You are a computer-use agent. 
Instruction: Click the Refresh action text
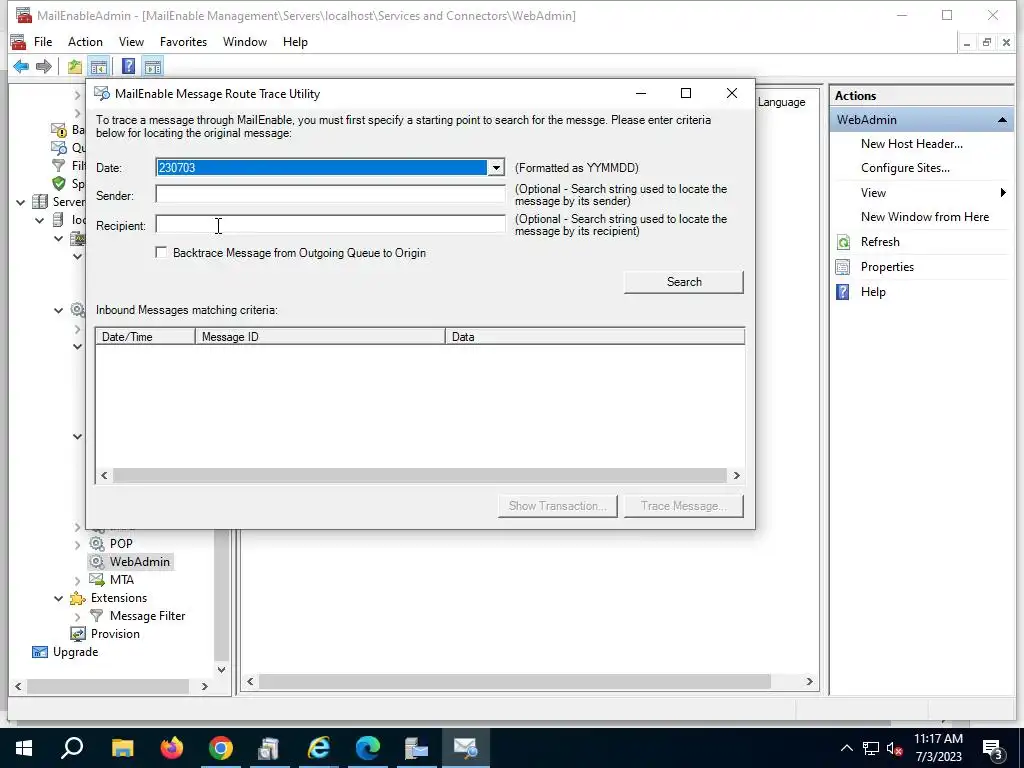point(880,242)
